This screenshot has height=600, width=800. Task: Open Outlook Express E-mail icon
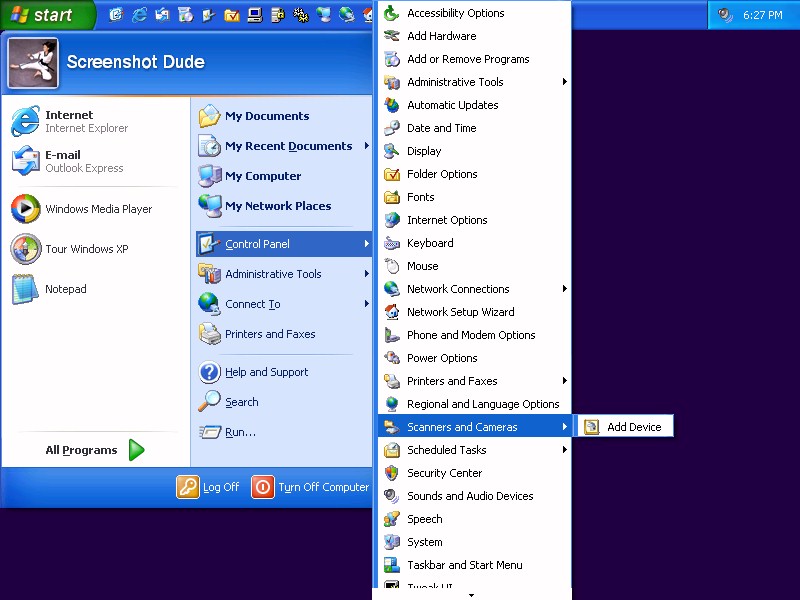tap(25, 161)
